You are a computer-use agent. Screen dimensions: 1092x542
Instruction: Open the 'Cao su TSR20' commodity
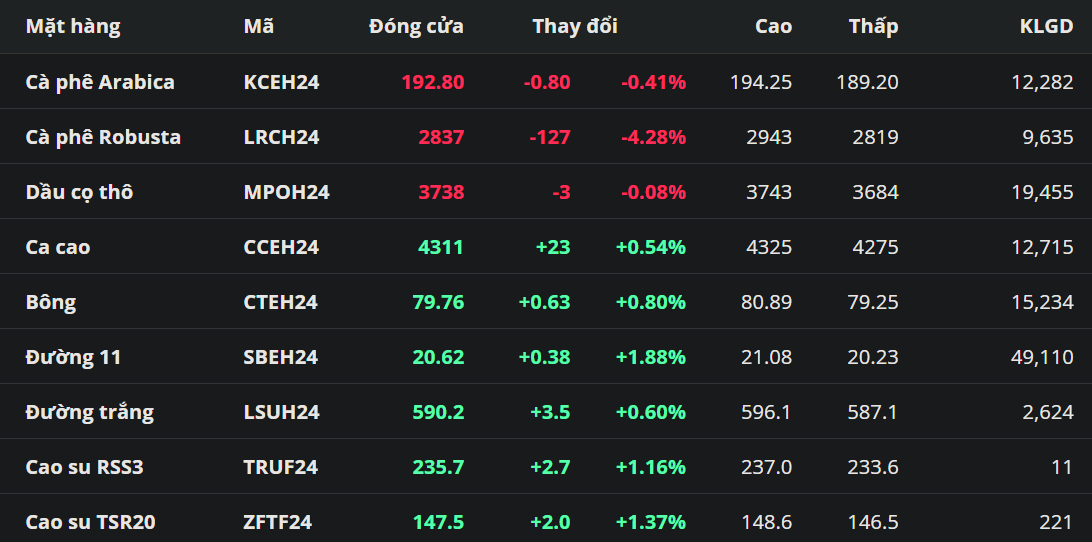click(x=90, y=522)
